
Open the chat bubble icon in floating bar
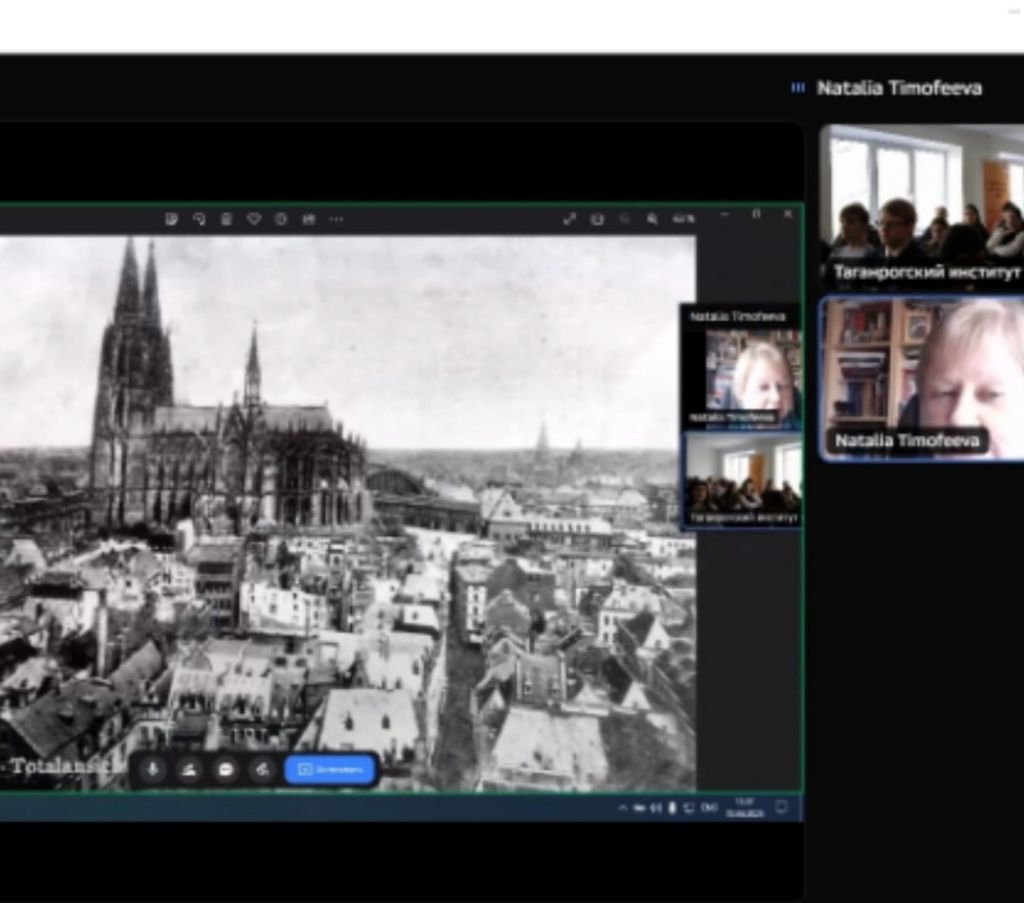point(225,769)
